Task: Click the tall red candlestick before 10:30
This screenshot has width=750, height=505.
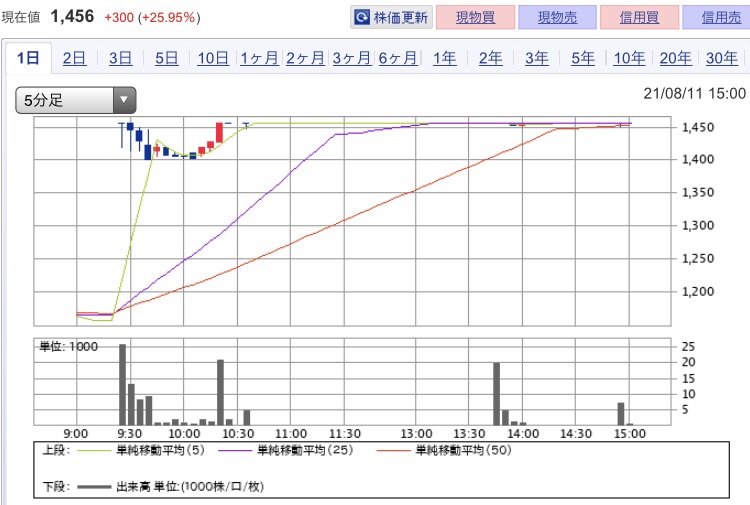Action: click(220, 132)
